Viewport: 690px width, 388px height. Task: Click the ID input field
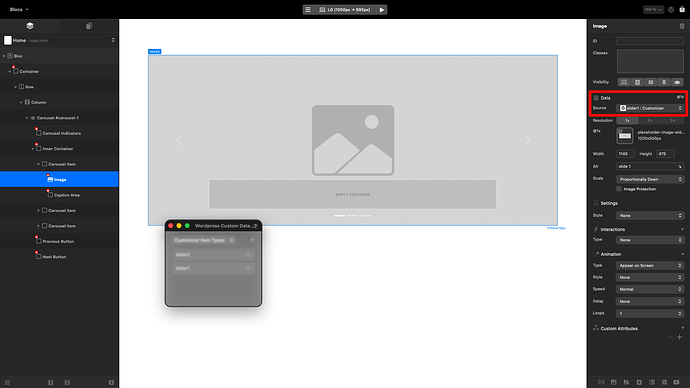click(650, 41)
